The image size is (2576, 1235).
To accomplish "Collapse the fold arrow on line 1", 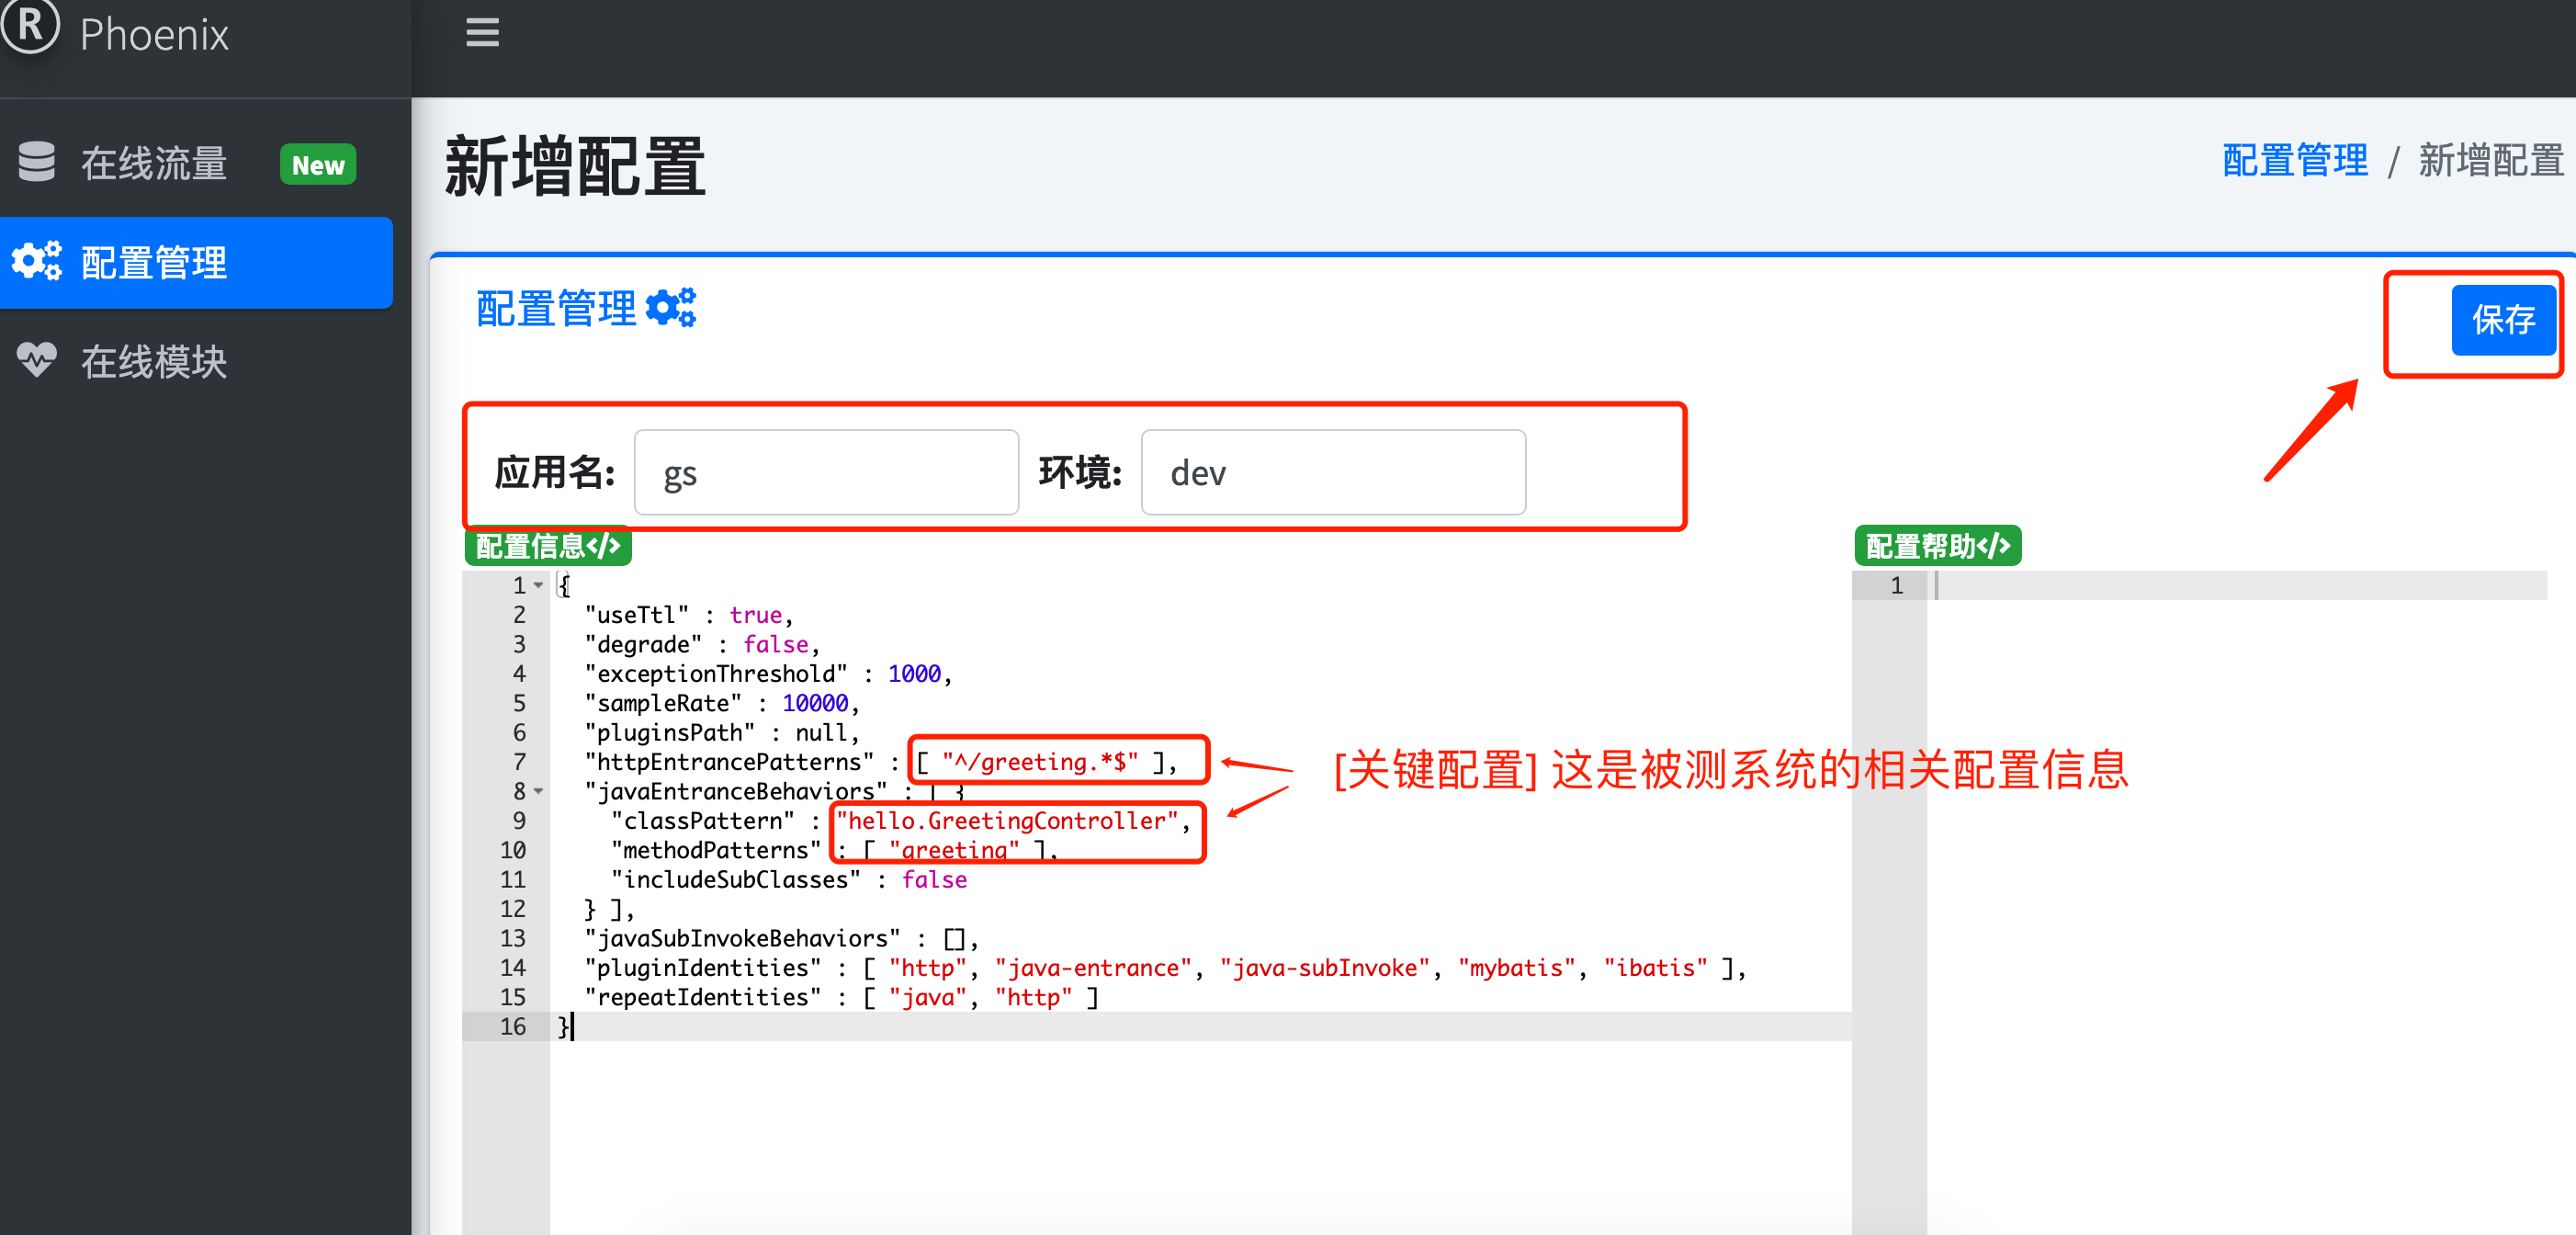I will point(539,586).
